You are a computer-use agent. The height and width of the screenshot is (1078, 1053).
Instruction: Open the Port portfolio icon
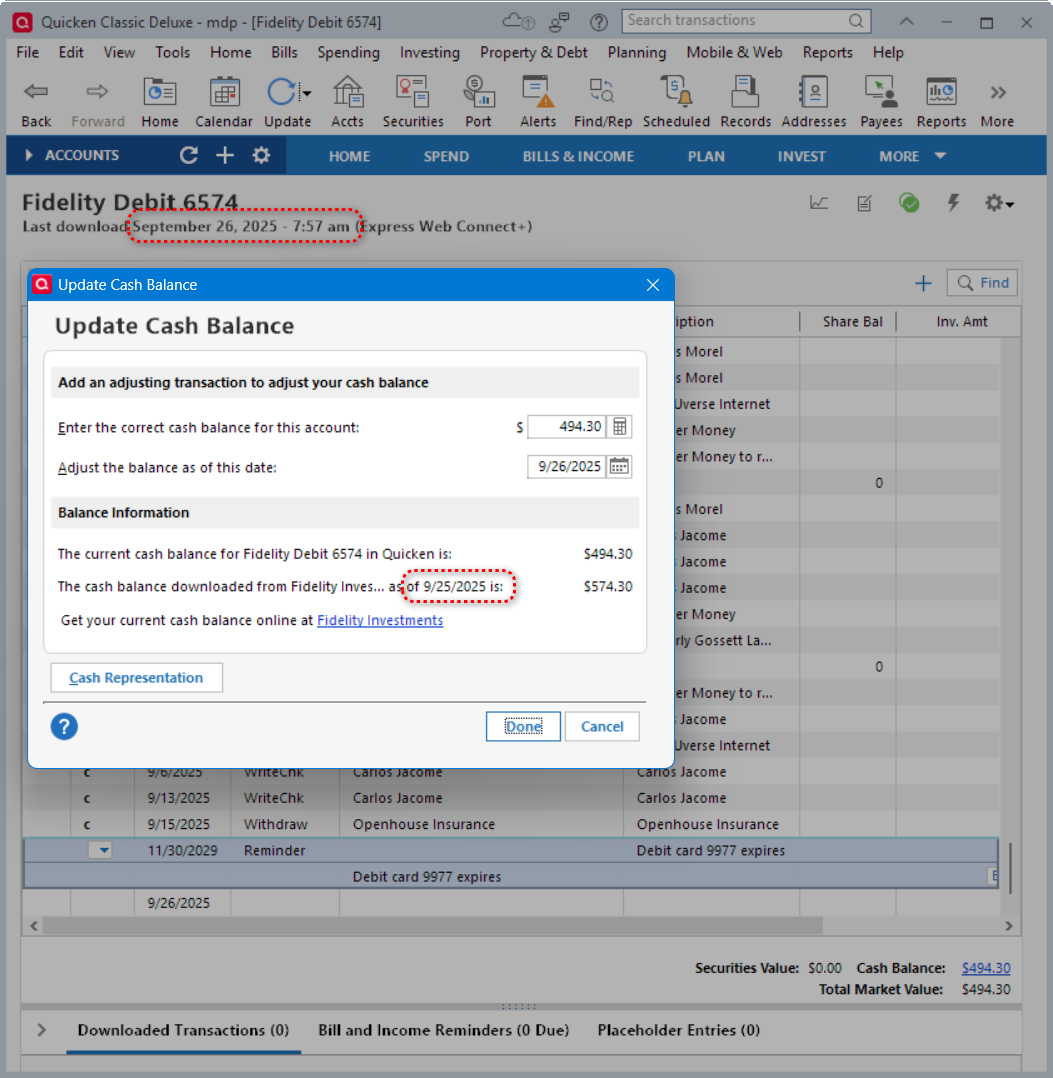point(478,92)
